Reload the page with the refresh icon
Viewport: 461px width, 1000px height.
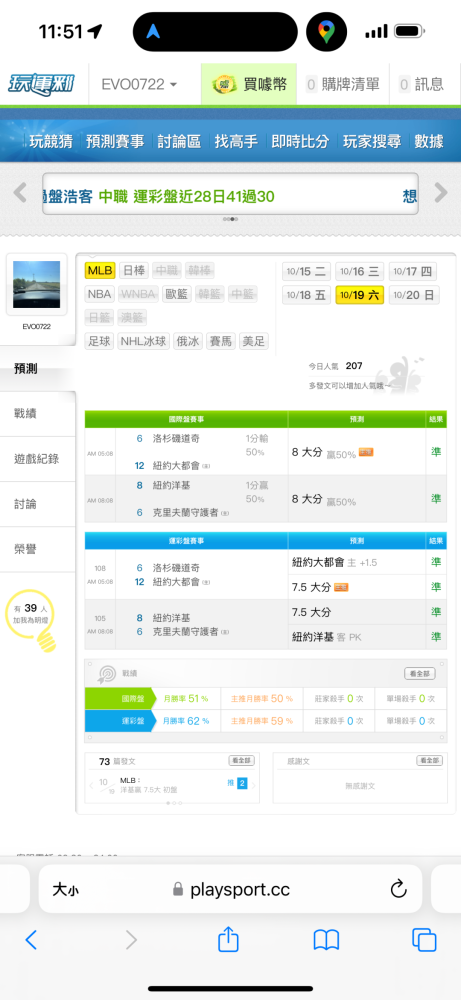(399, 889)
